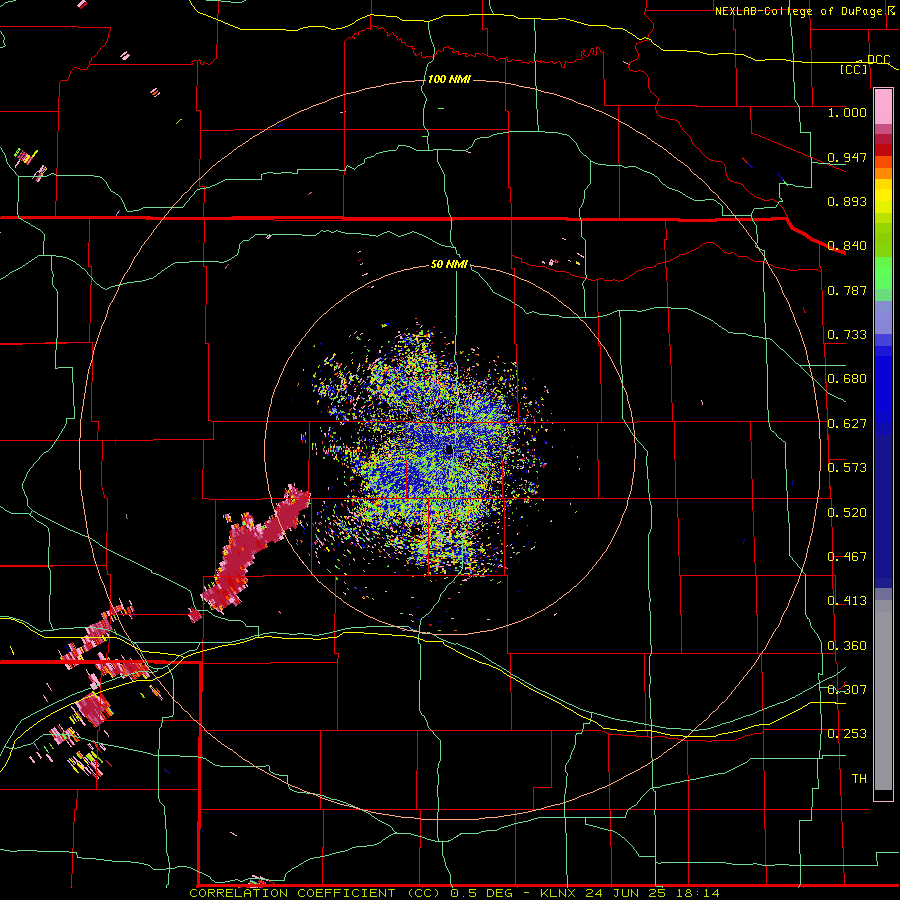
Task: Click the 18:14 timestamp in the caption
Action: point(697,893)
